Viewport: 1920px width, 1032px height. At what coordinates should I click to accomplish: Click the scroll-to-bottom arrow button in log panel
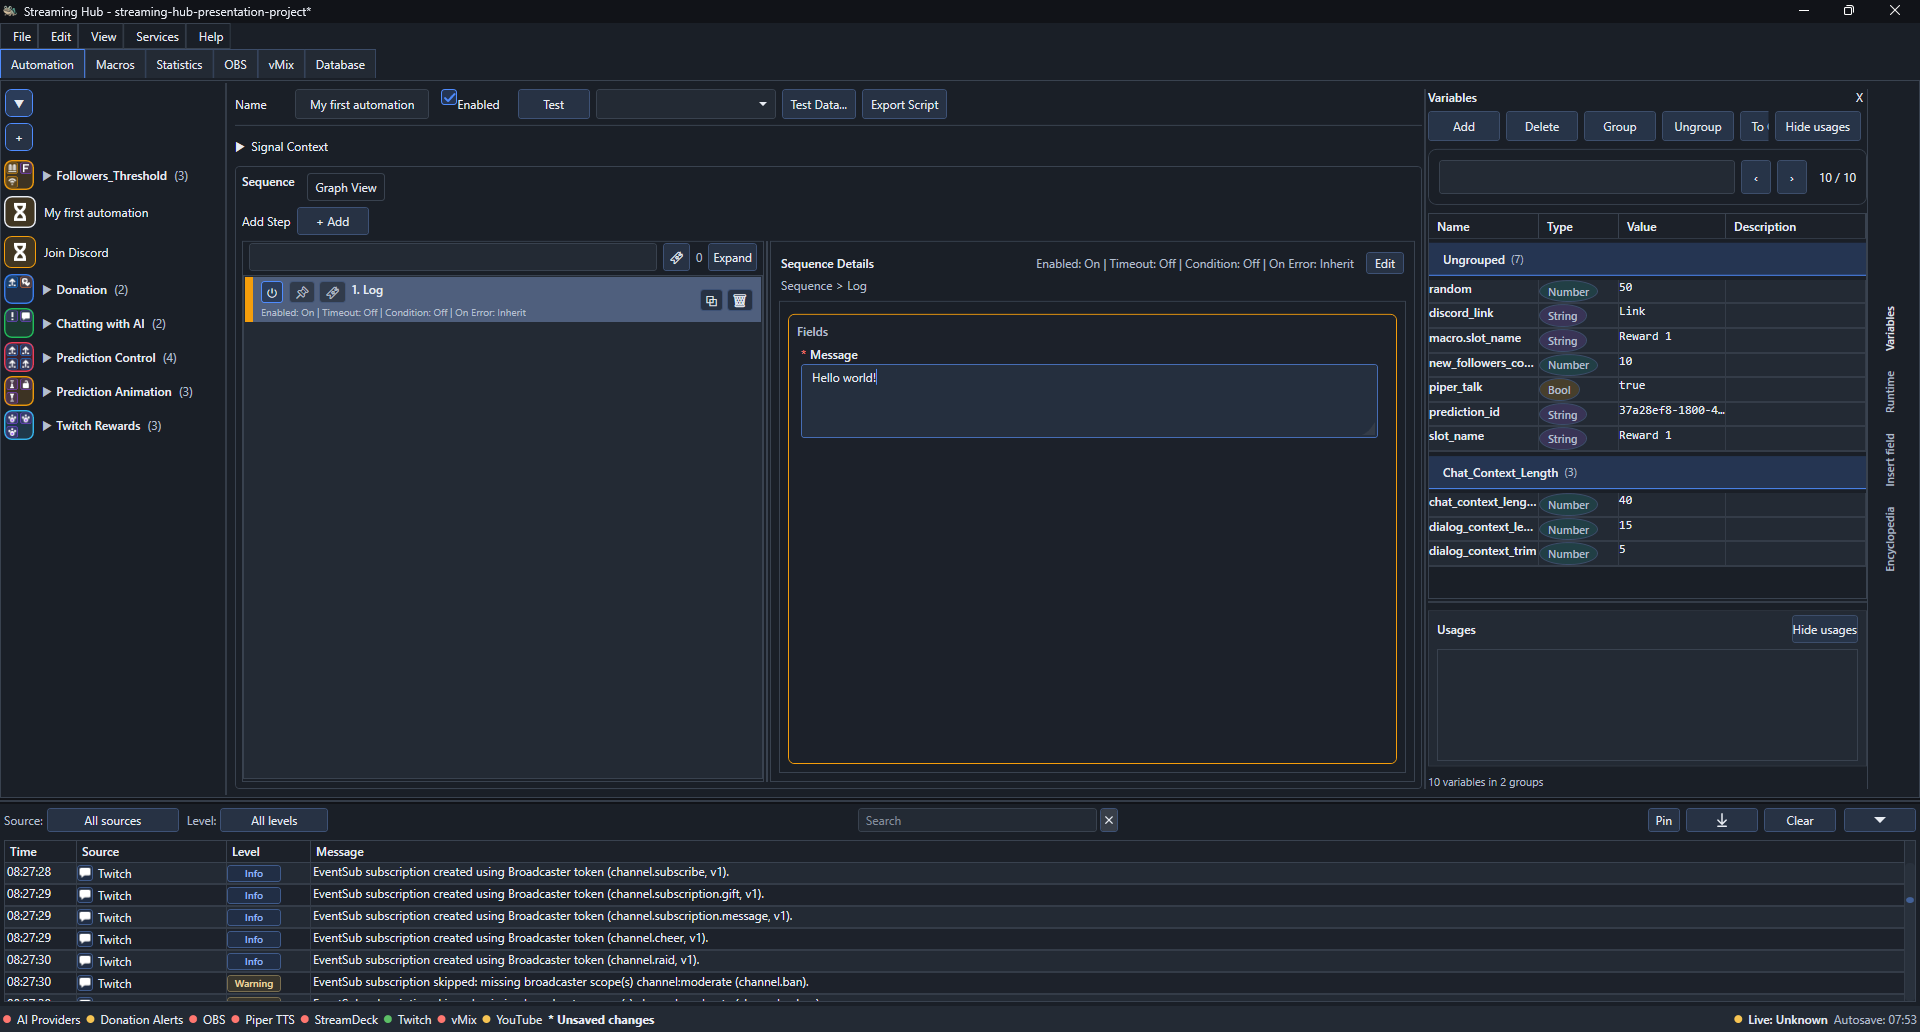pos(1722,820)
